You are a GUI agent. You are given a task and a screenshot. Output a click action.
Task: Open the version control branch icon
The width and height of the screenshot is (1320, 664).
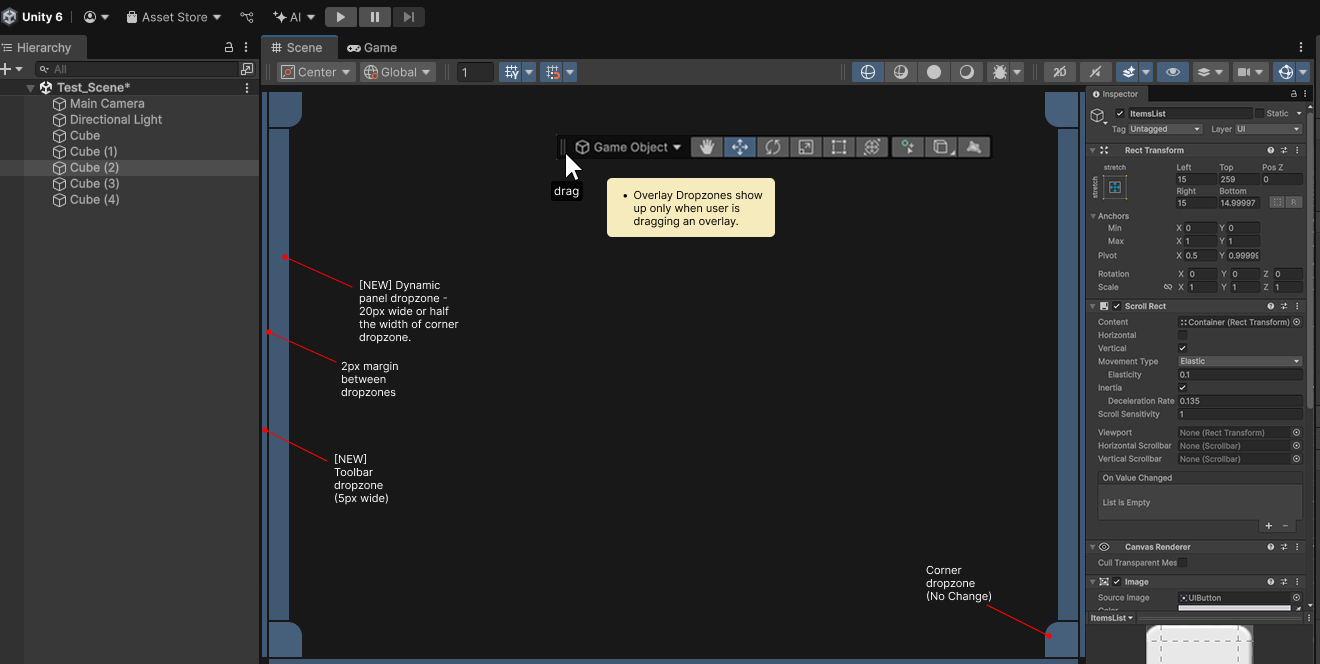(247, 17)
